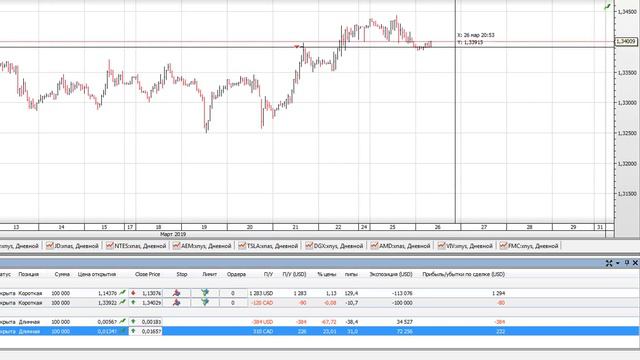Click the 'Короткая' position cell in the 1,14376 row

point(30,293)
